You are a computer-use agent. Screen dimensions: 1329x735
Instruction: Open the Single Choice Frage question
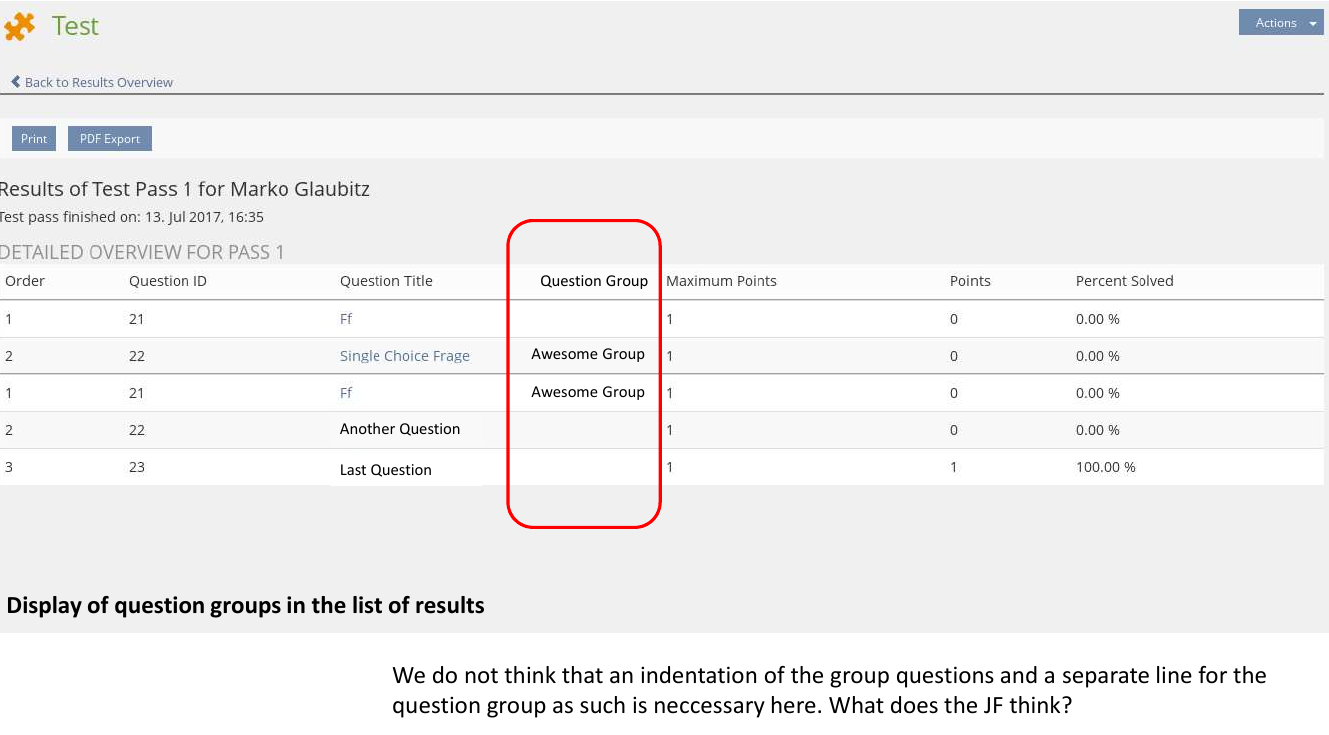(x=404, y=356)
